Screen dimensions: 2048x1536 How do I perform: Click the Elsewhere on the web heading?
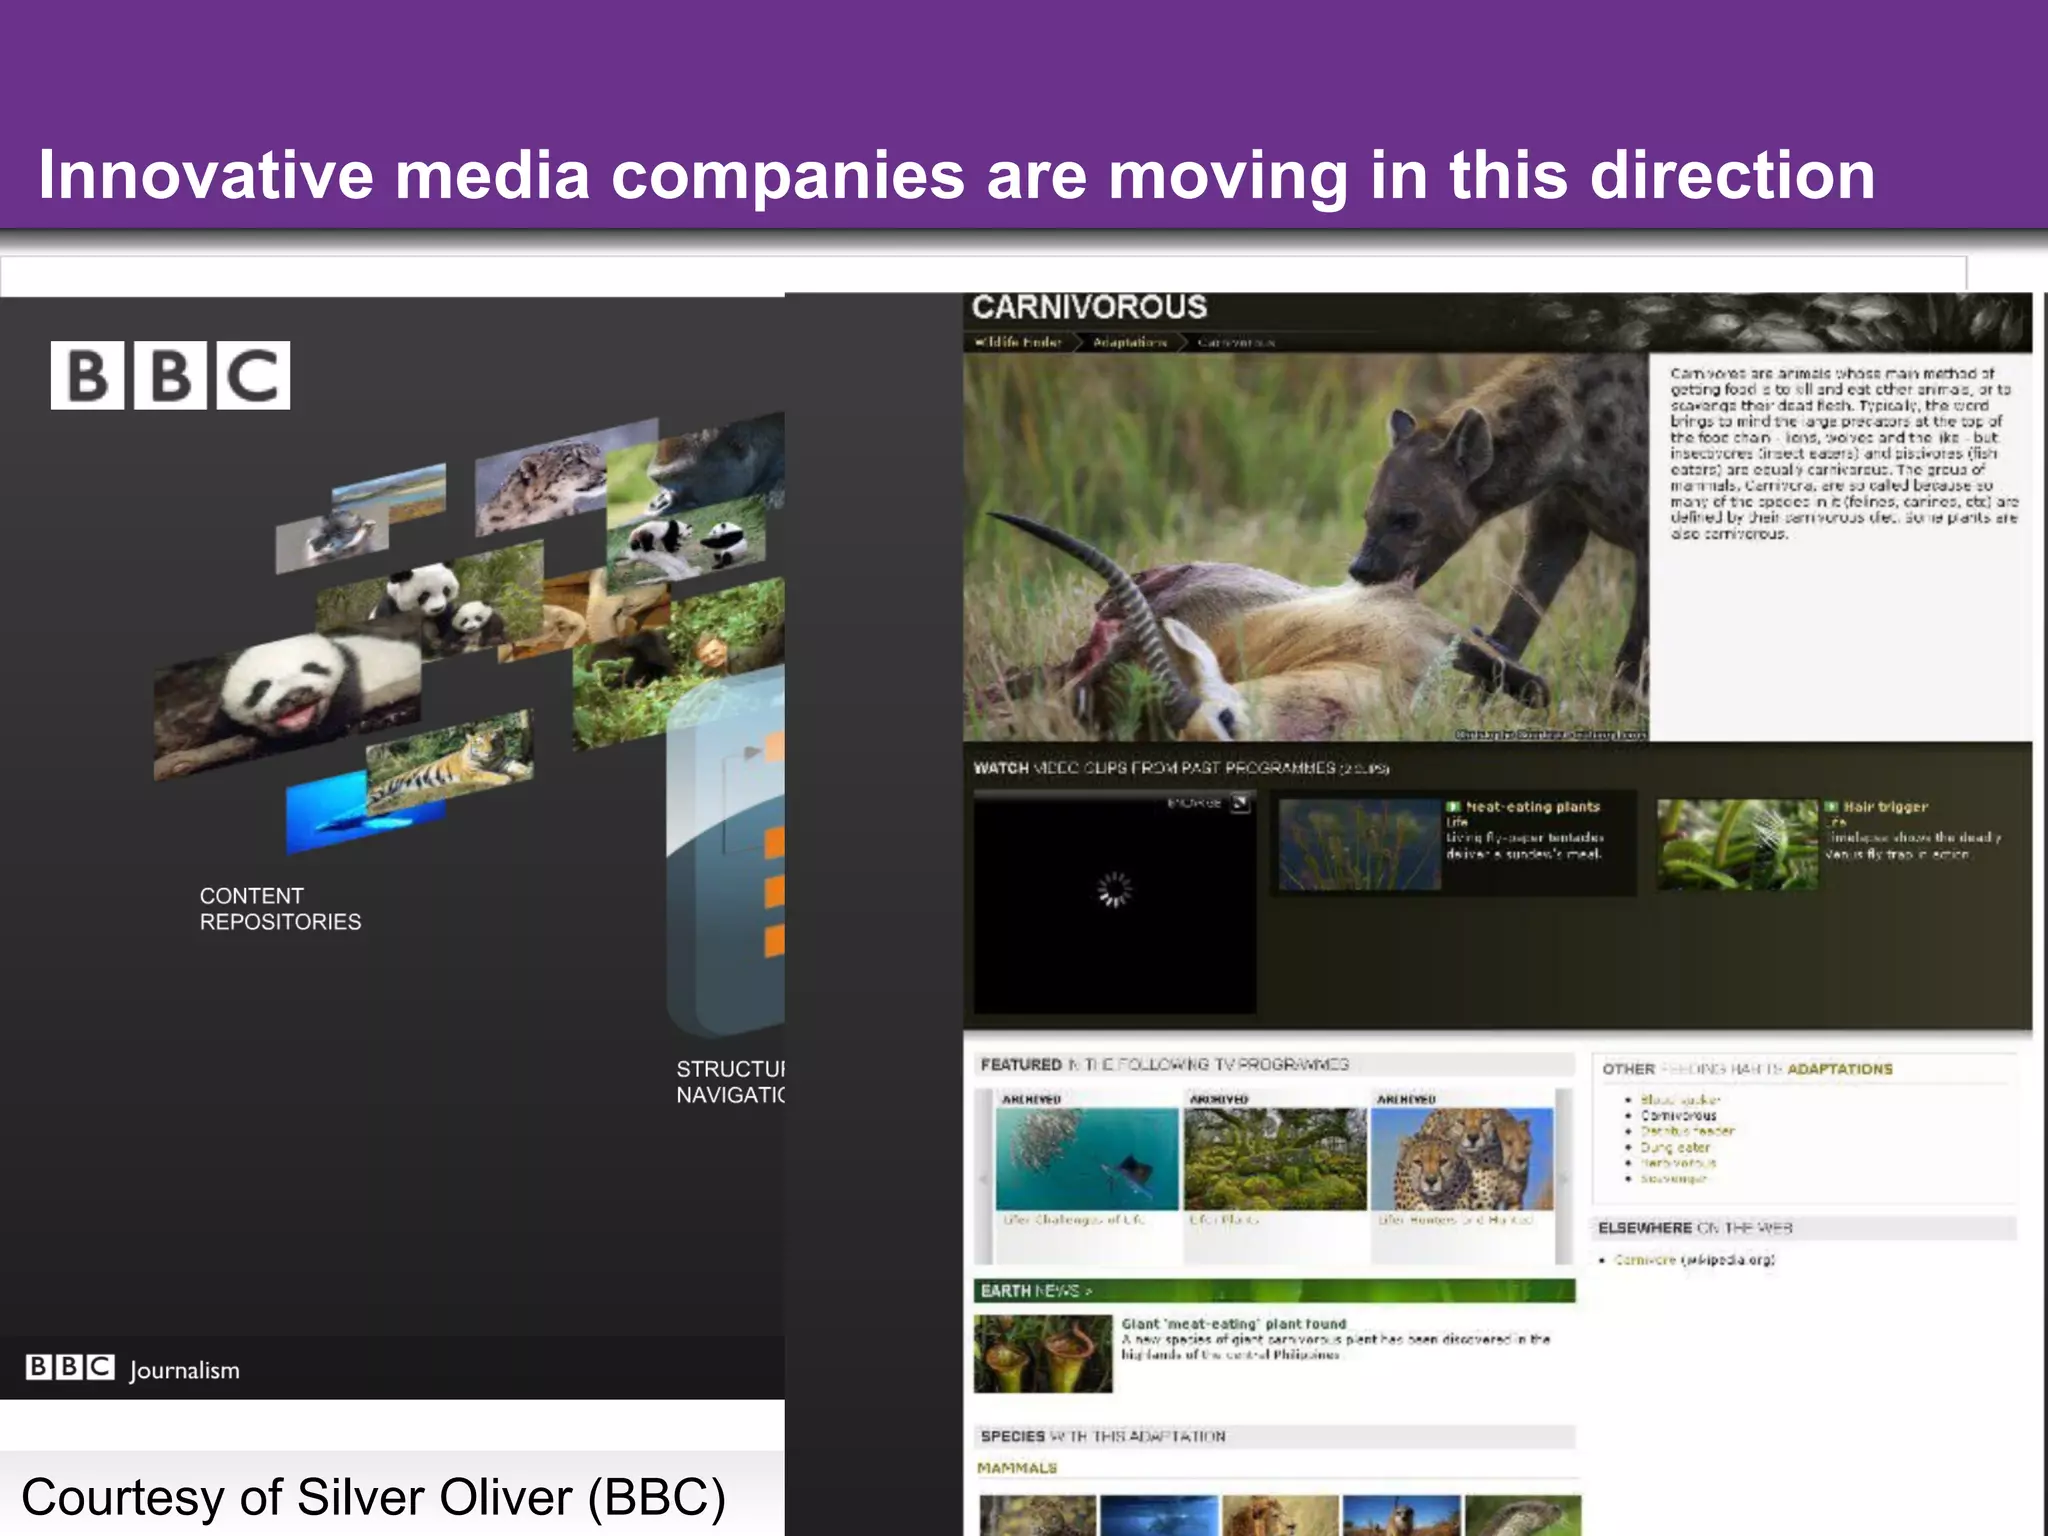pos(1695,1227)
